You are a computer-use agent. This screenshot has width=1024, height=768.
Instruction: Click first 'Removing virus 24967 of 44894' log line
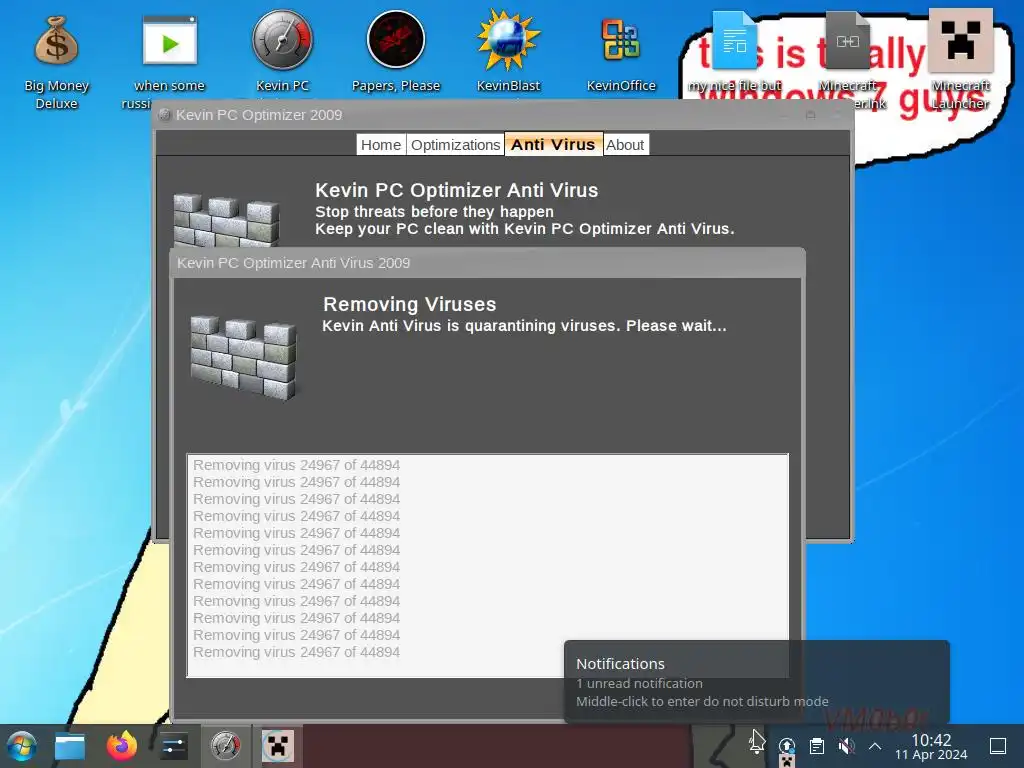(296, 465)
